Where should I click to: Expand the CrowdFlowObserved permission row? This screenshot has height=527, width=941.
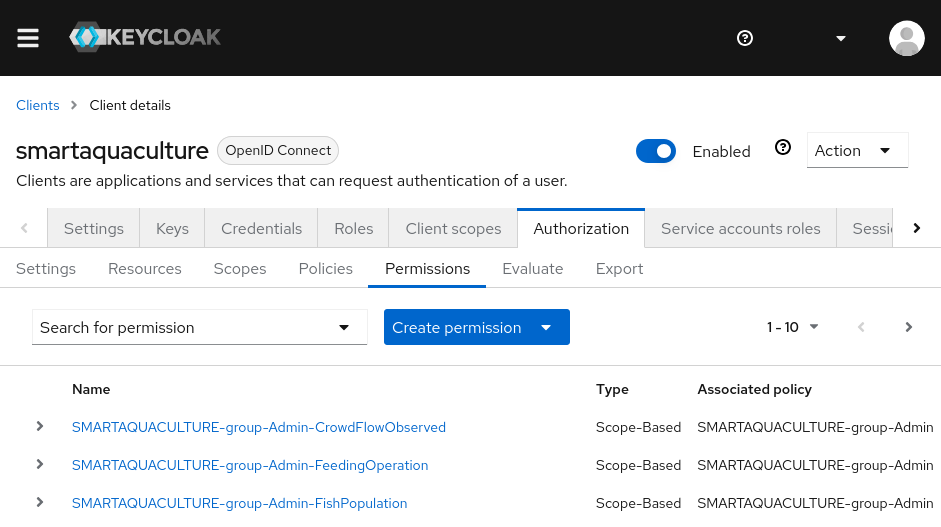click(40, 426)
